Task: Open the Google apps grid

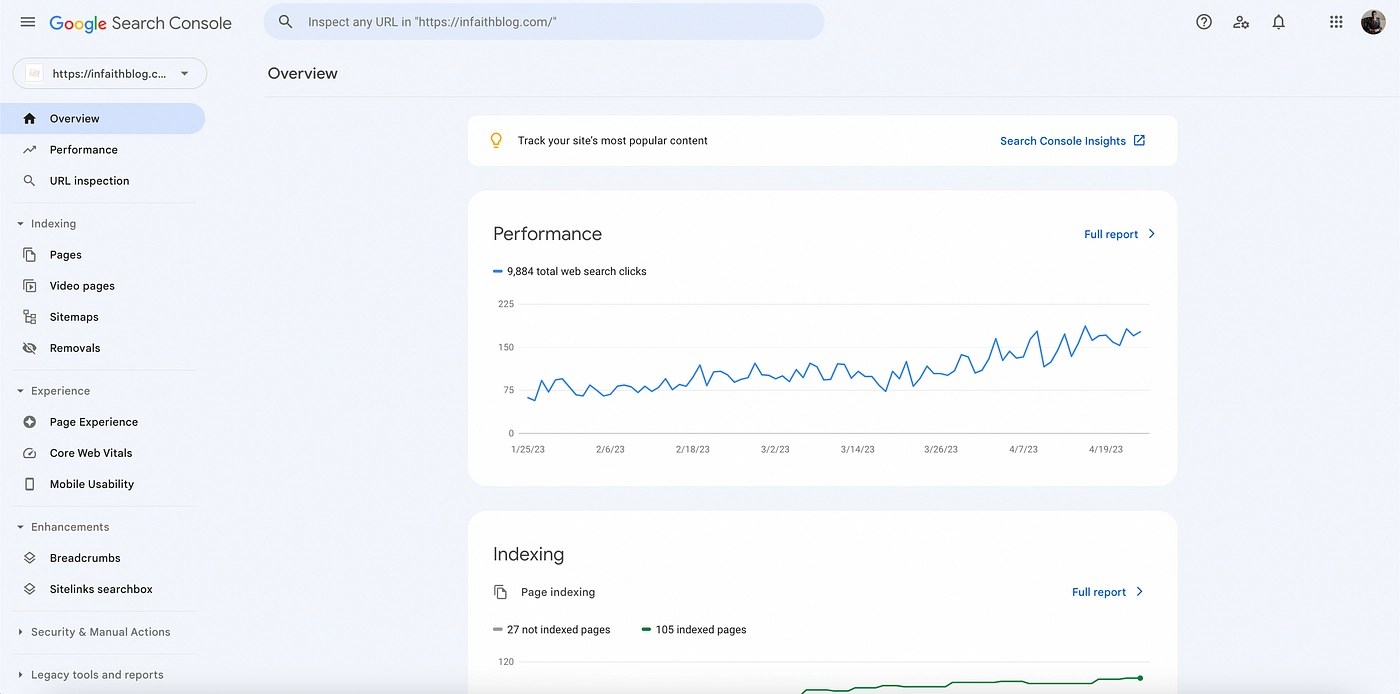Action: pos(1336,22)
